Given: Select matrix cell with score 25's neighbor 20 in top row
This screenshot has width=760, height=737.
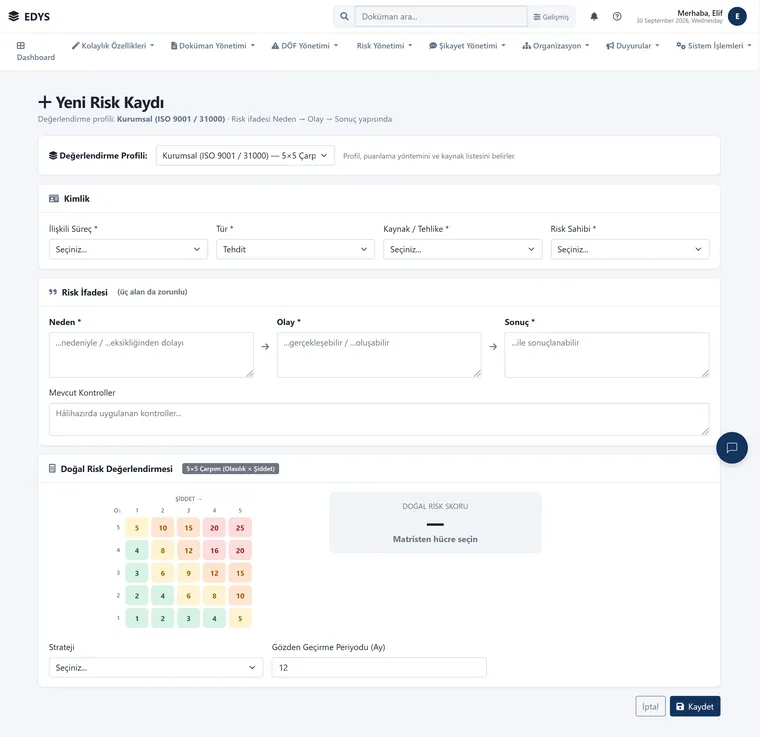Looking at the screenshot, I should 214,528.
